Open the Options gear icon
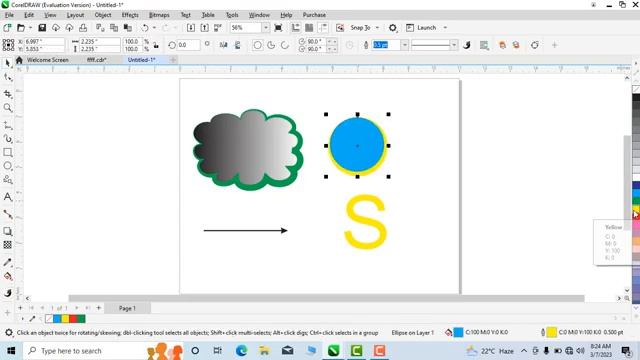 pos(393,28)
